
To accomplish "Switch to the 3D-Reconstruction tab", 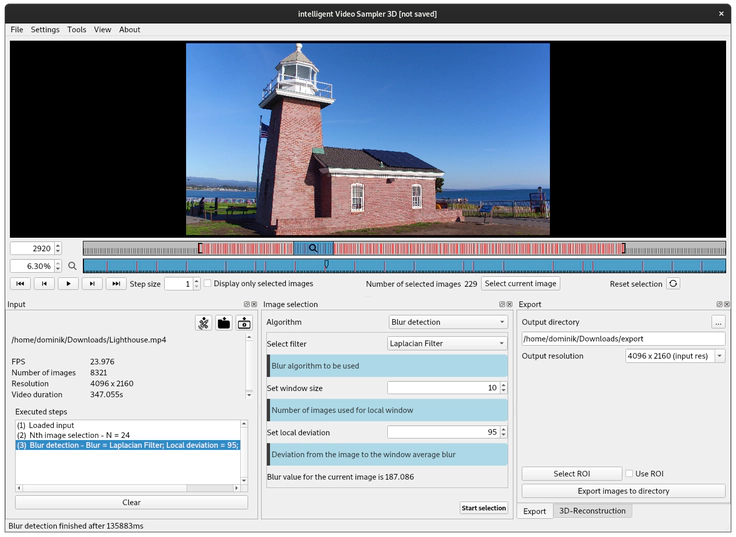I will click(x=592, y=511).
